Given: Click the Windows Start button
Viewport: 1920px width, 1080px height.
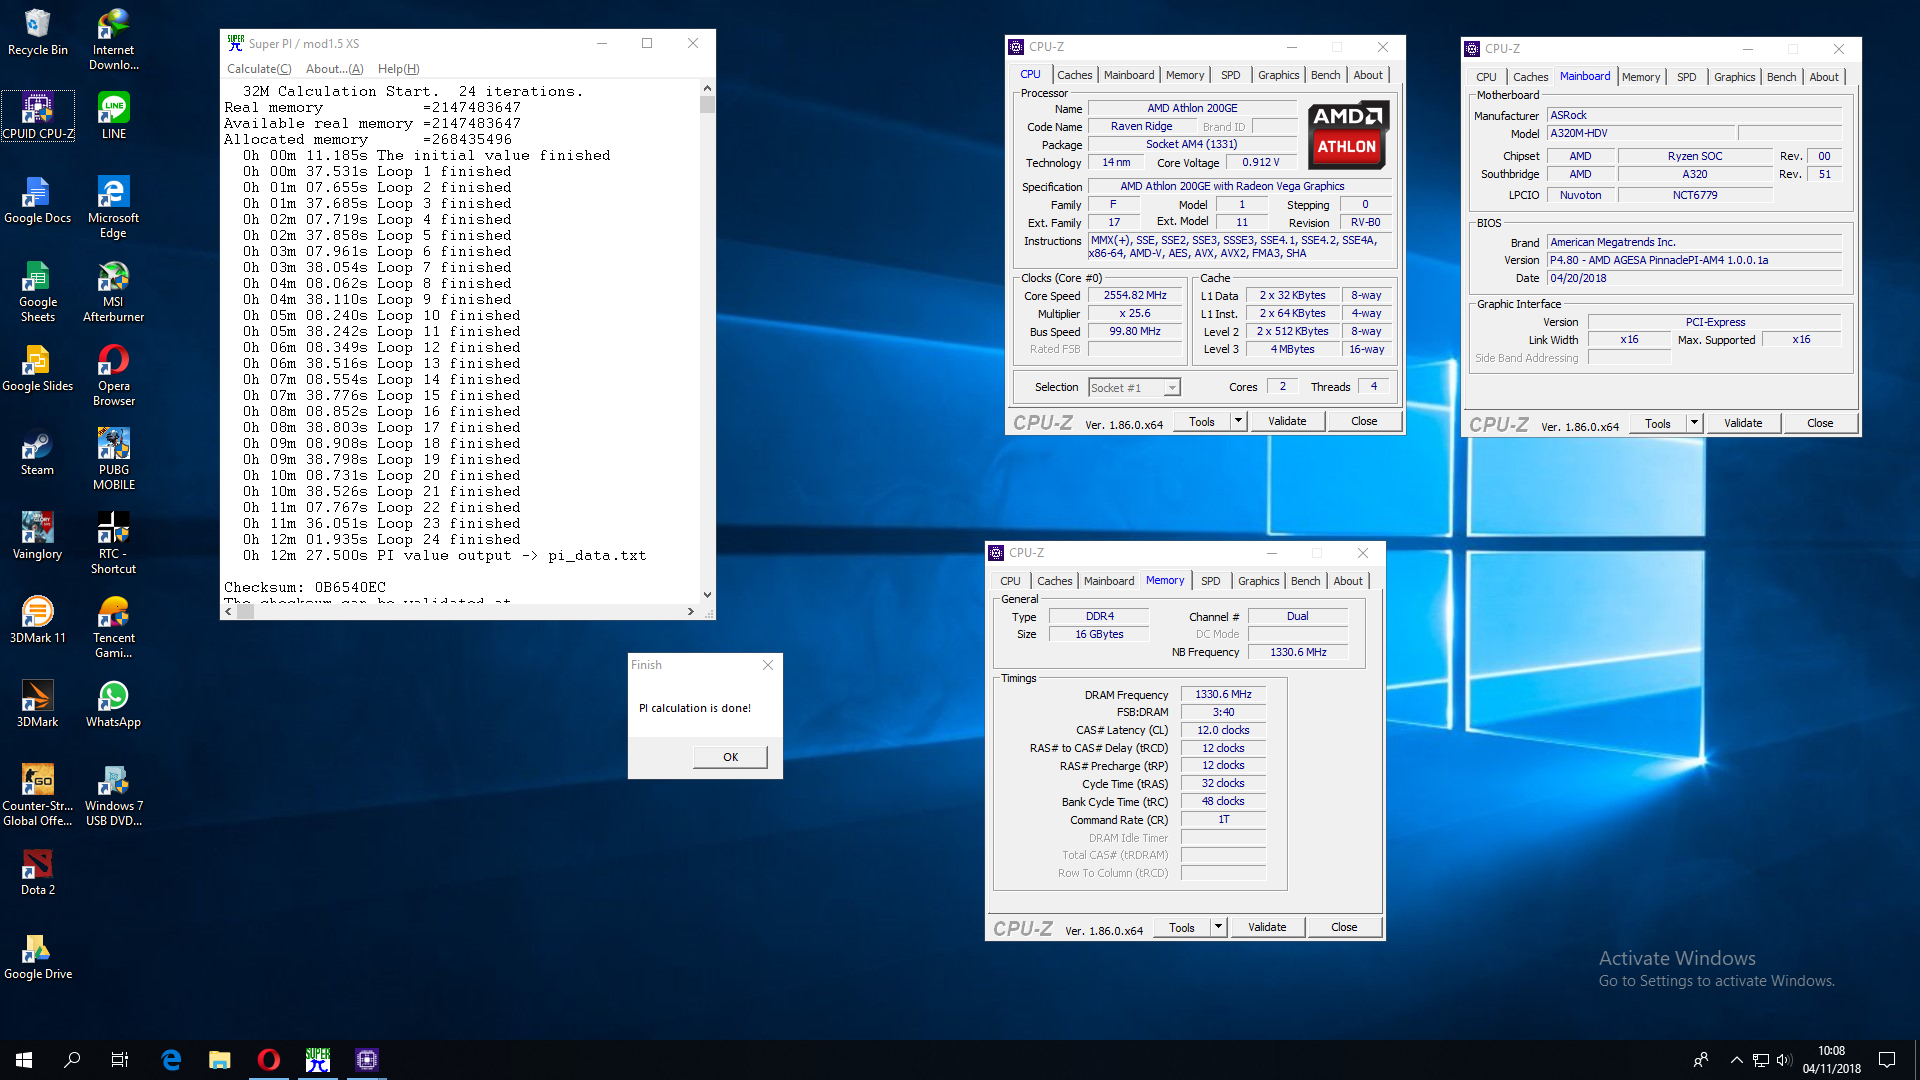Looking at the screenshot, I should (24, 1060).
